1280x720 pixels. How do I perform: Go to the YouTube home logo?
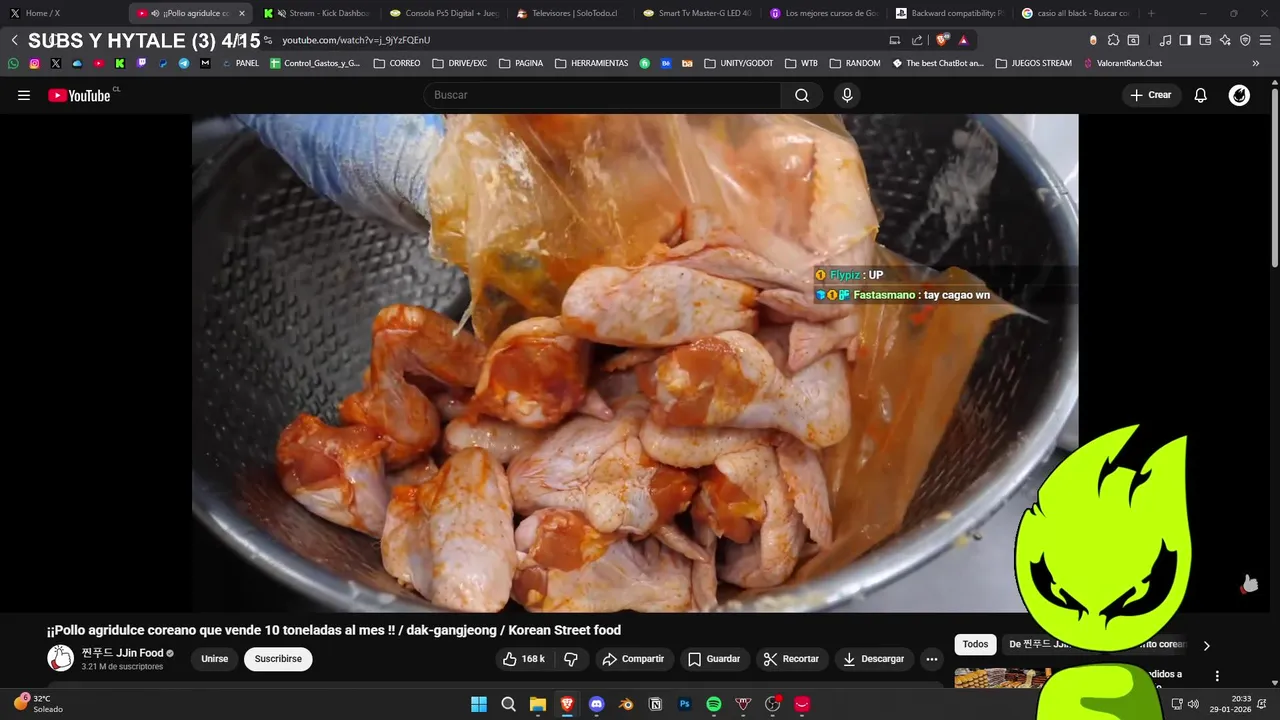(x=80, y=95)
